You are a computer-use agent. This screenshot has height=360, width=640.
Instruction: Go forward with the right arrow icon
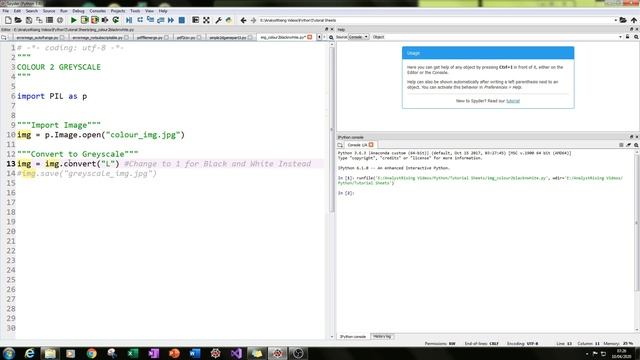click(x=253, y=20)
